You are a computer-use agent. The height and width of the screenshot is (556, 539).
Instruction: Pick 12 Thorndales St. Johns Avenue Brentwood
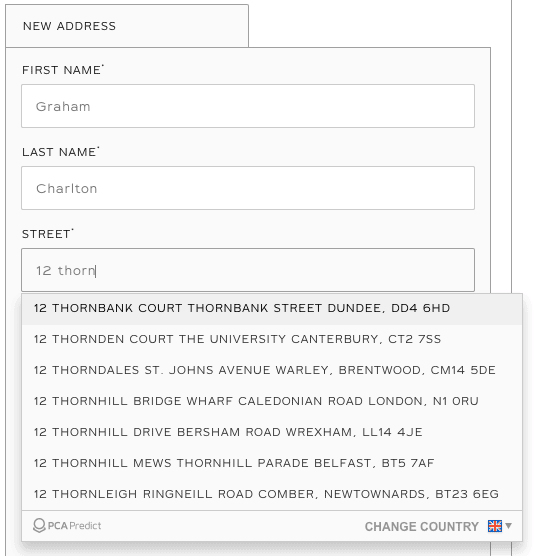coord(272,370)
